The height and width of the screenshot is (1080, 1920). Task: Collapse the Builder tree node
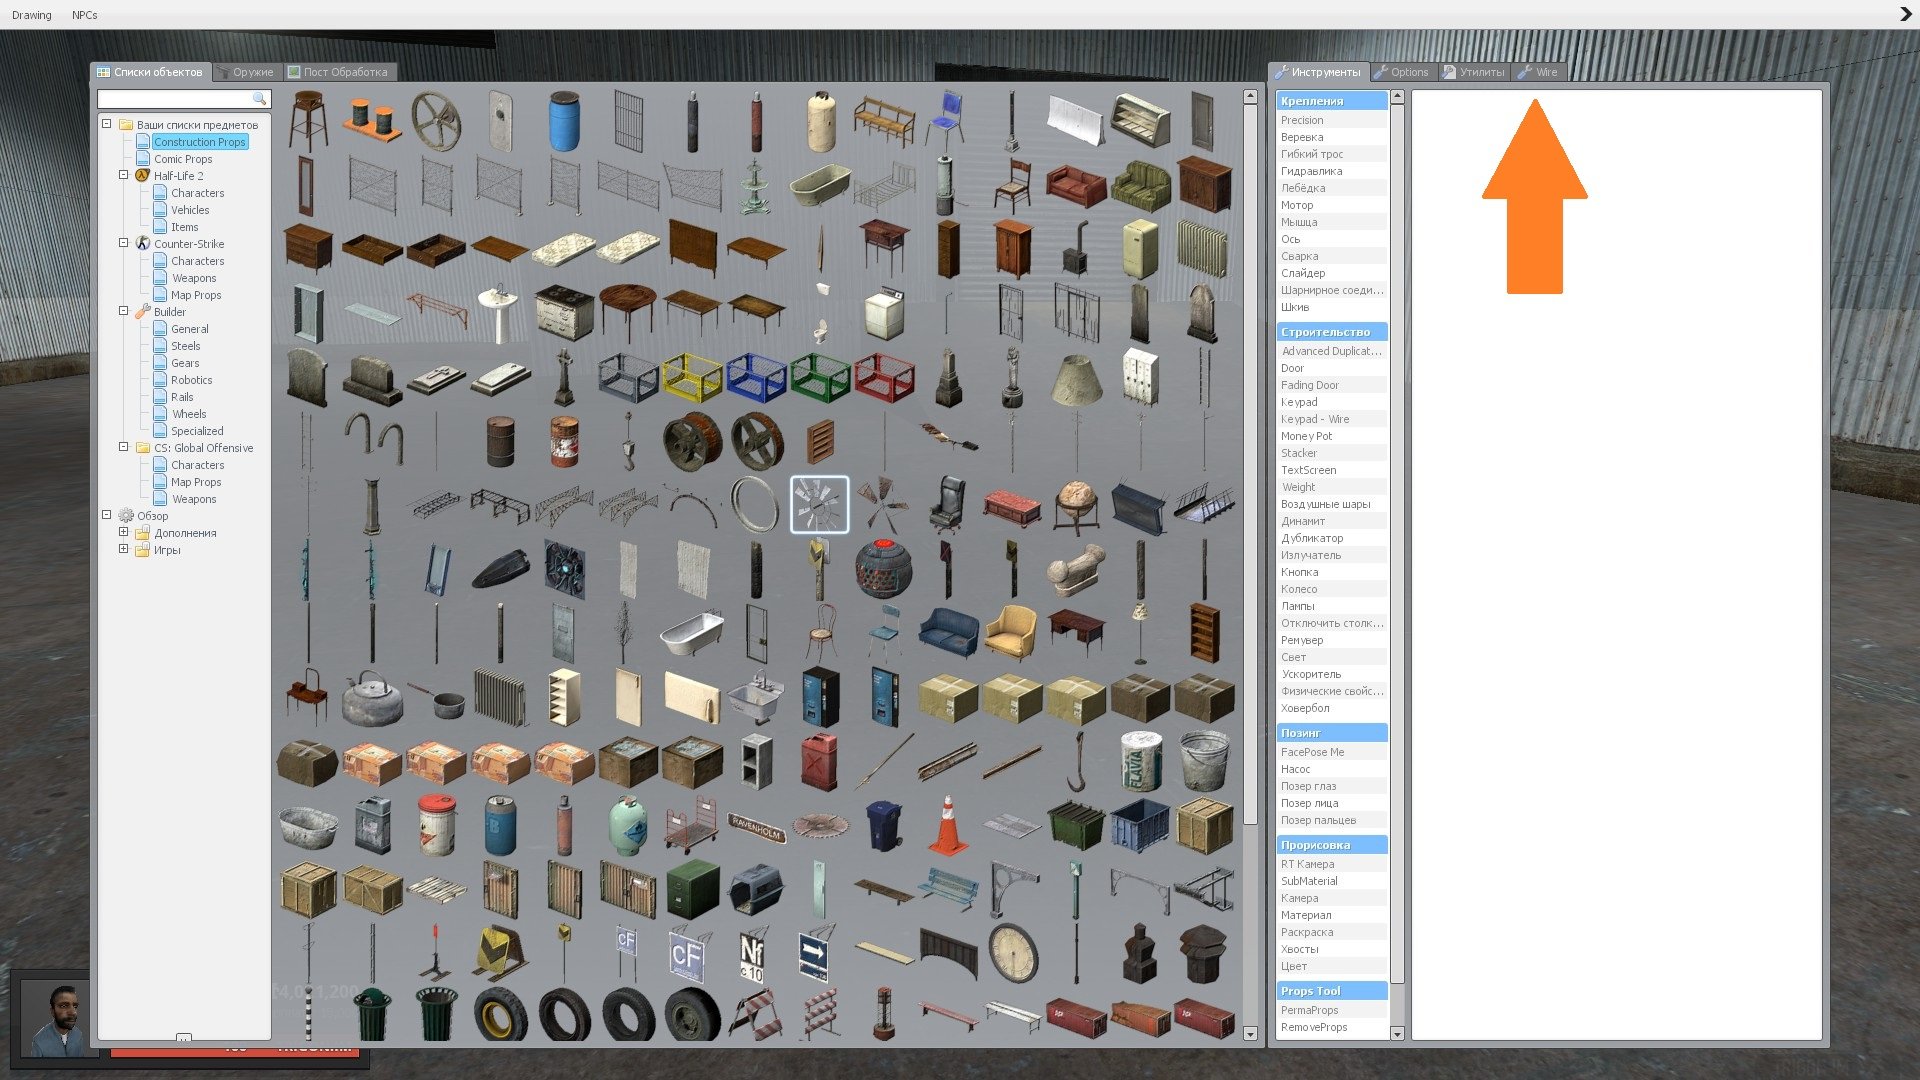tap(124, 311)
